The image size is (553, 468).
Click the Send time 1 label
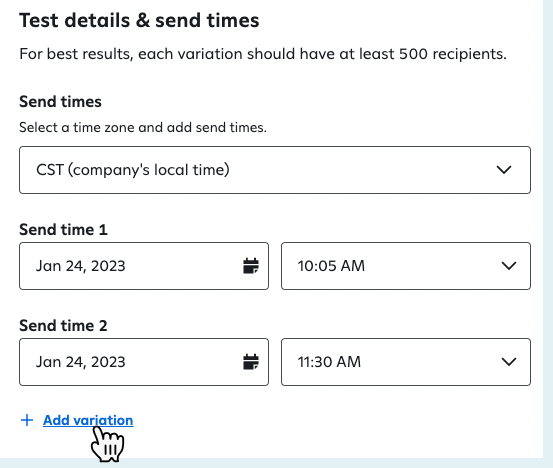pyautogui.click(x=63, y=230)
